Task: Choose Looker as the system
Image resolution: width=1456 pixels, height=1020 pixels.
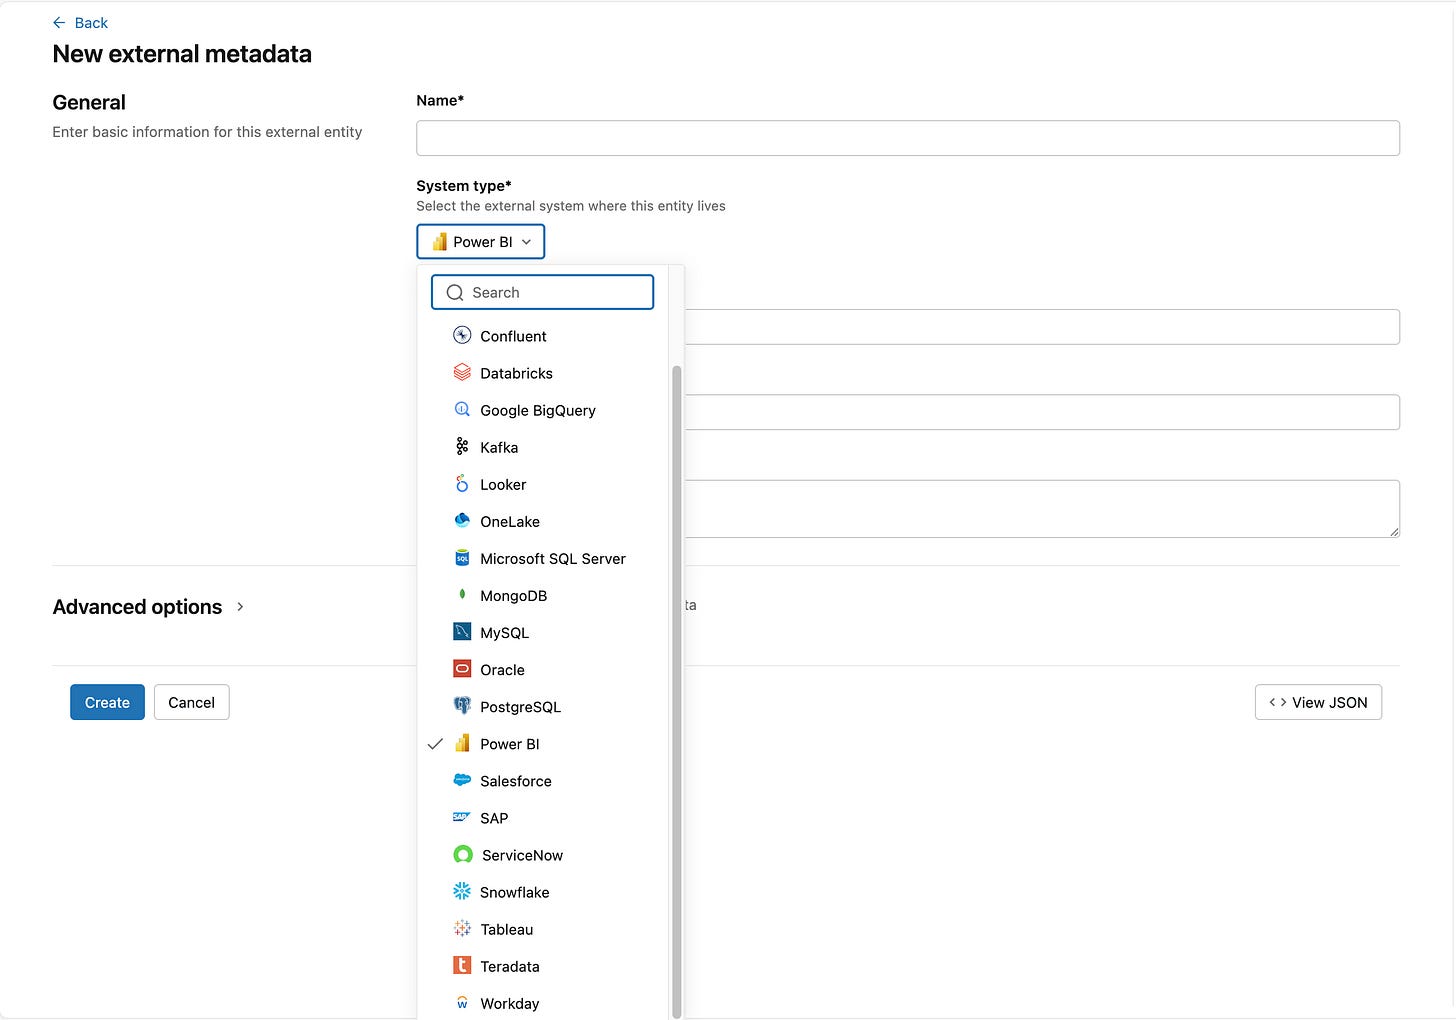Action: [543, 484]
